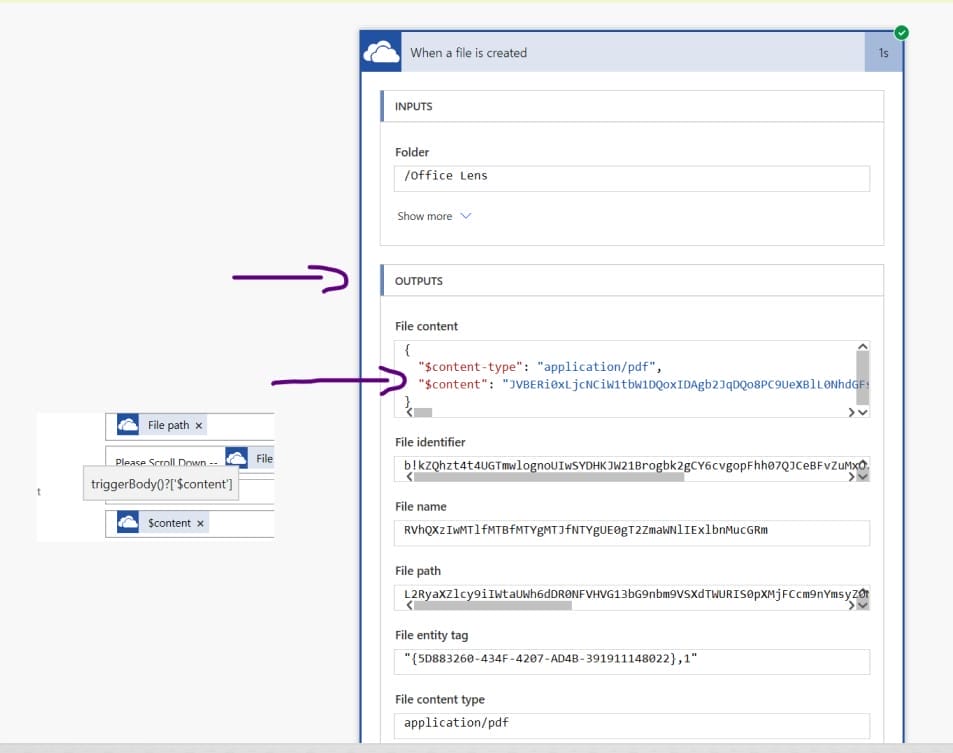
Task: Click the green success checkmark on the trigger
Action: [899, 32]
